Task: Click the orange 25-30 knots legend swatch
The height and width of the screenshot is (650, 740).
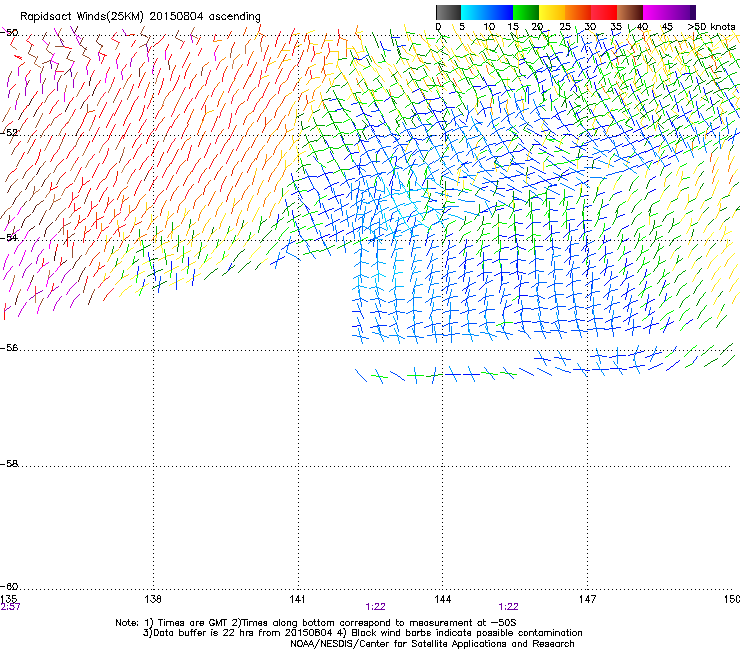Action: pyautogui.click(x=578, y=12)
